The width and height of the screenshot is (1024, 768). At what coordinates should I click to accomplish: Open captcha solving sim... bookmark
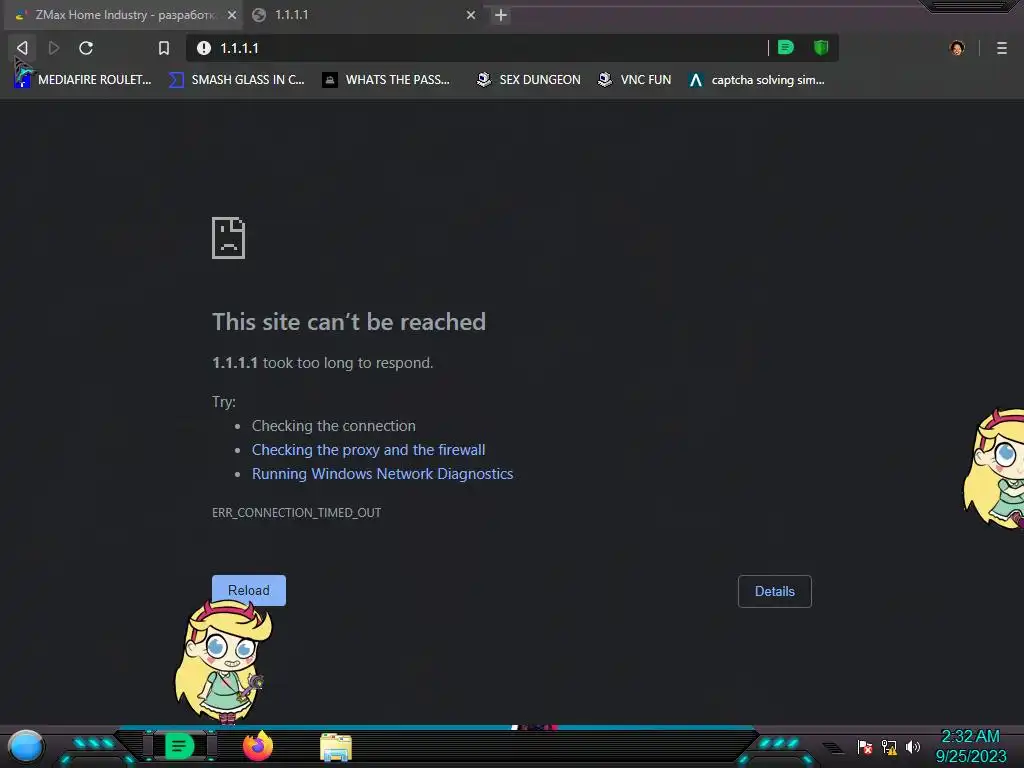(757, 80)
